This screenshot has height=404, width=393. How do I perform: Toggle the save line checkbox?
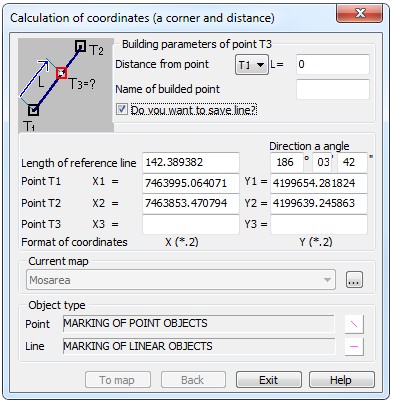tap(122, 109)
